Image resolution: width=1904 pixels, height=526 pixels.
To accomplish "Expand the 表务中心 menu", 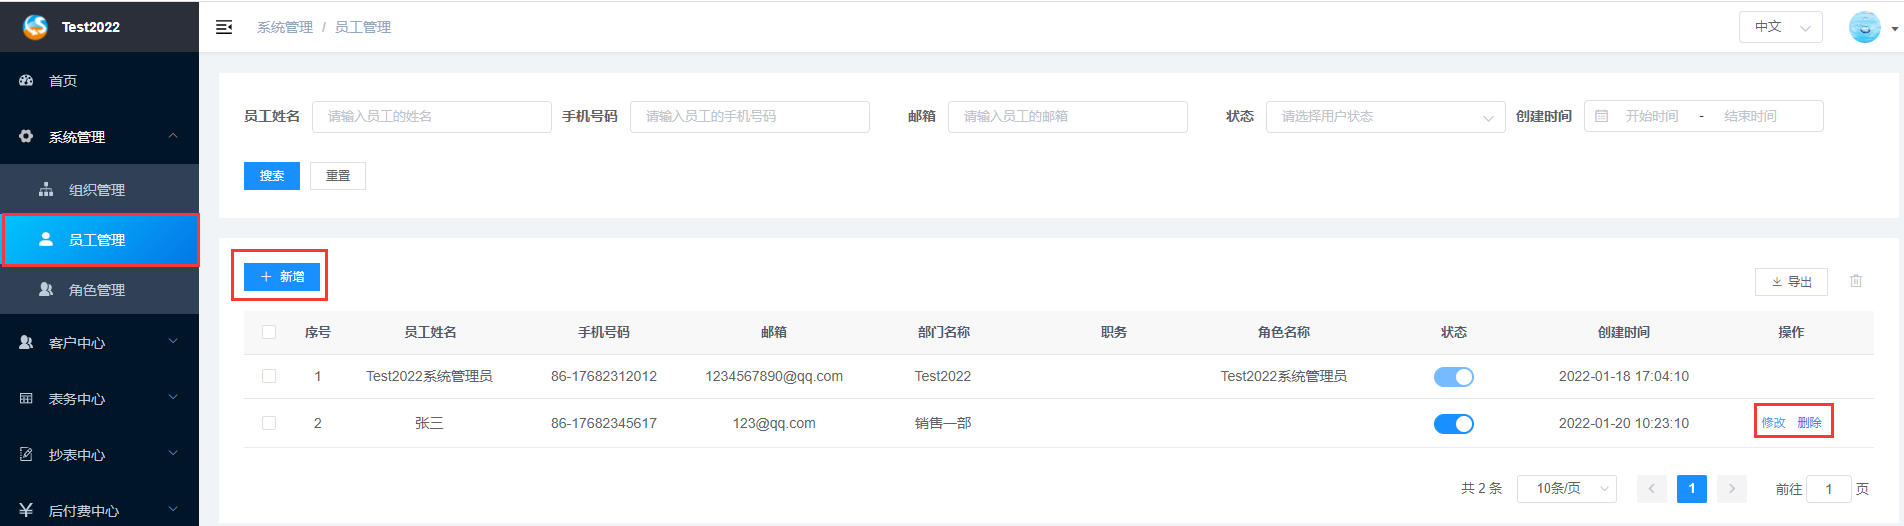I will click(x=173, y=398).
